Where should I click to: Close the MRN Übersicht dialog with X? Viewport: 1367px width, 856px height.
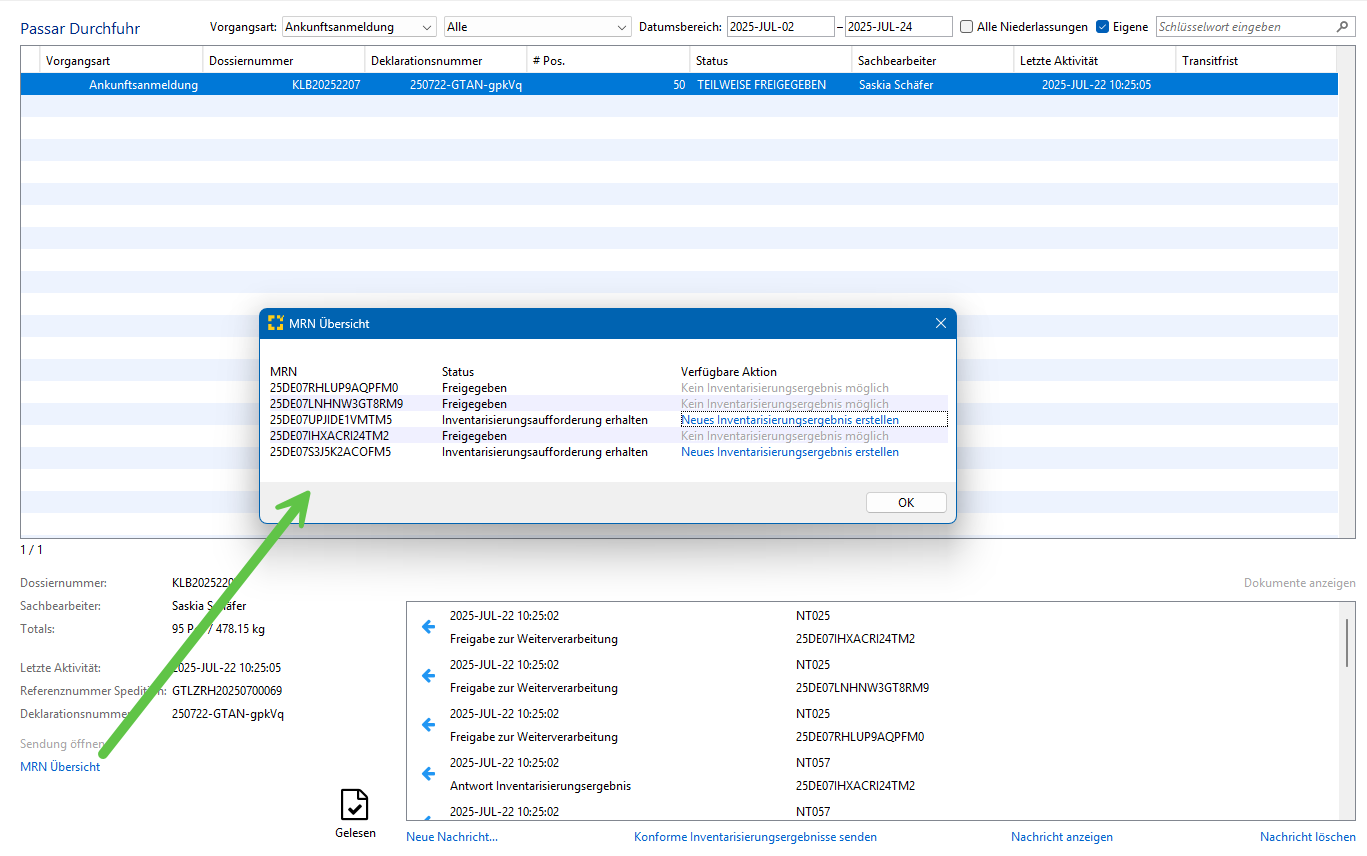click(x=940, y=323)
